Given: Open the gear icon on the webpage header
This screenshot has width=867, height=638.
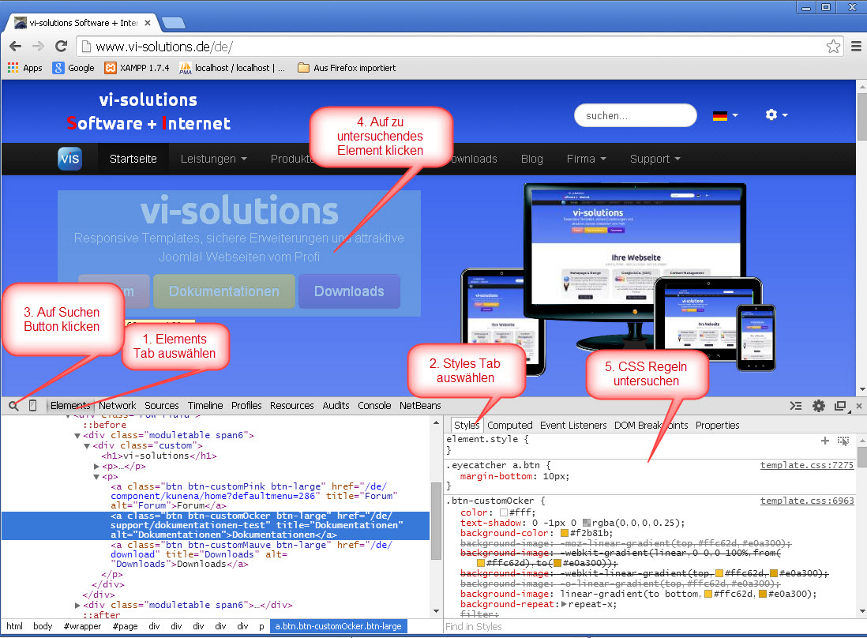Looking at the screenshot, I should point(770,115).
